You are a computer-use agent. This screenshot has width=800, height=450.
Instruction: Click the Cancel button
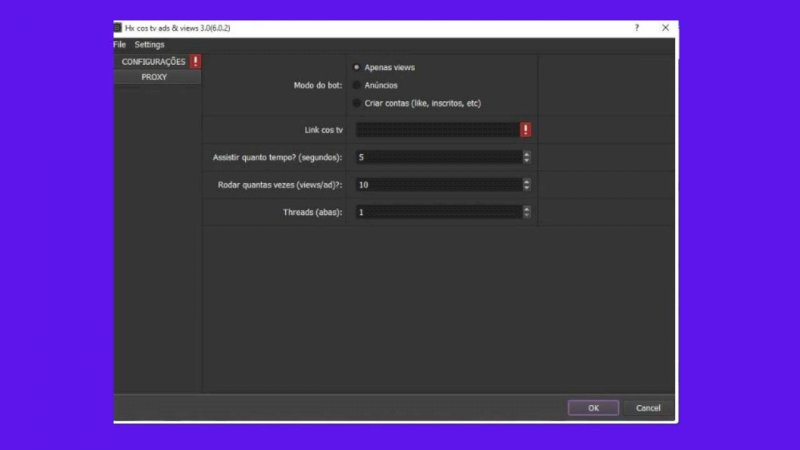pos(648,408)
